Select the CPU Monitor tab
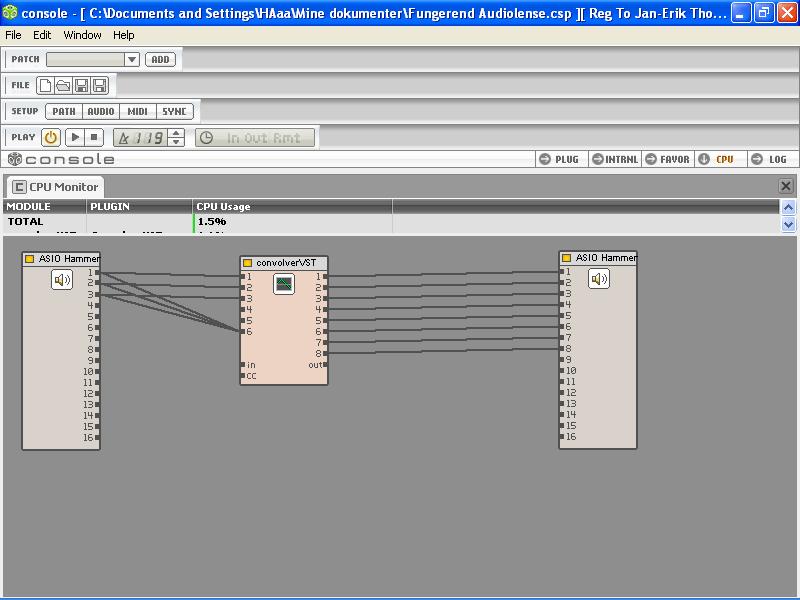The image size is (800, 600). pos(55,187)
